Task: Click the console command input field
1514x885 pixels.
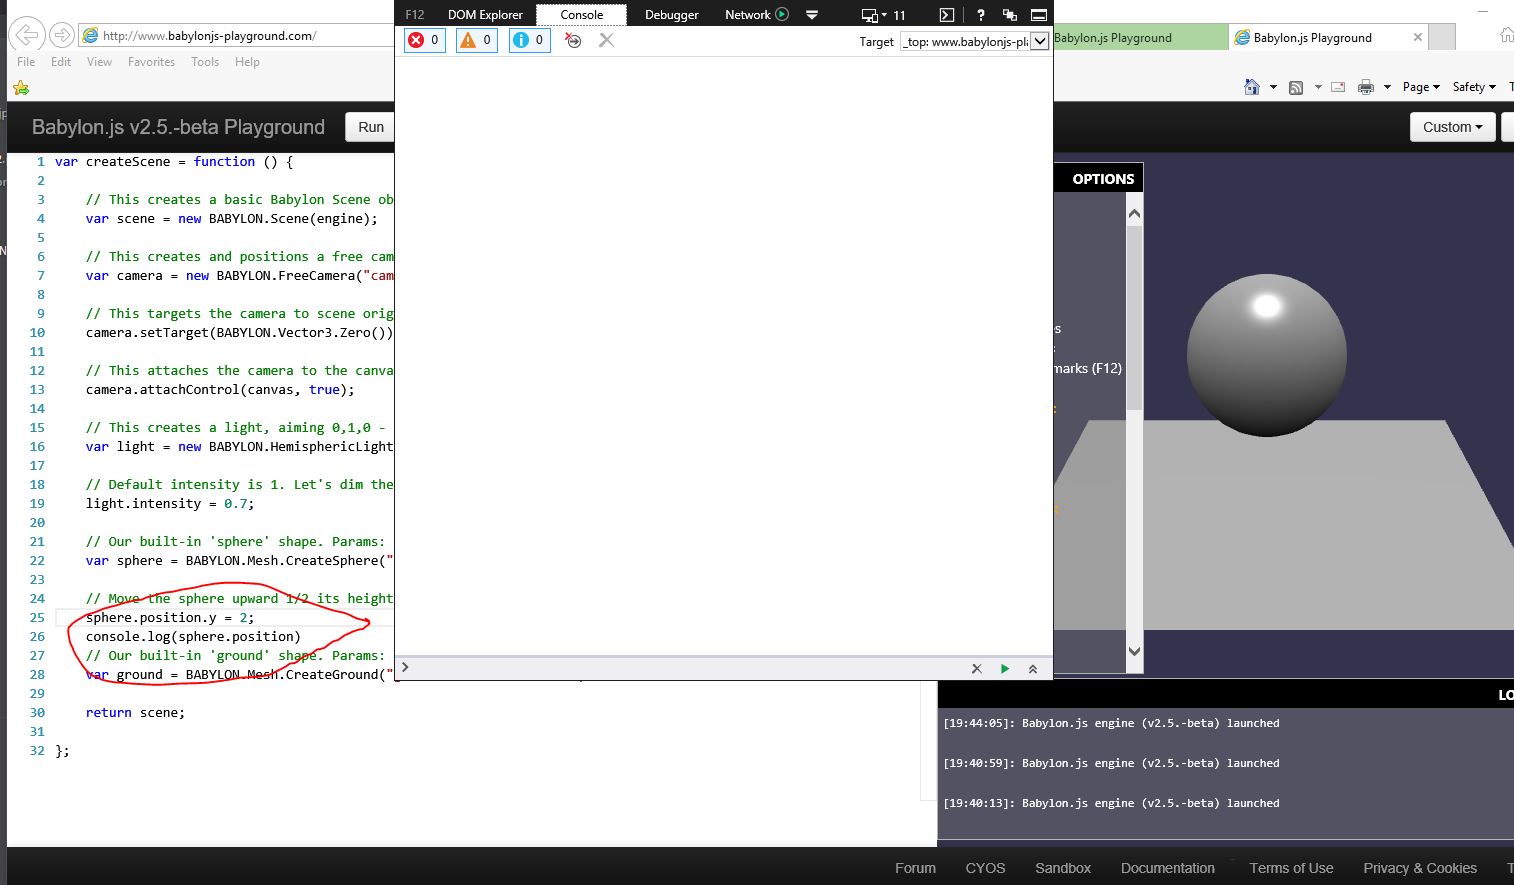Action: click(685, 668)
